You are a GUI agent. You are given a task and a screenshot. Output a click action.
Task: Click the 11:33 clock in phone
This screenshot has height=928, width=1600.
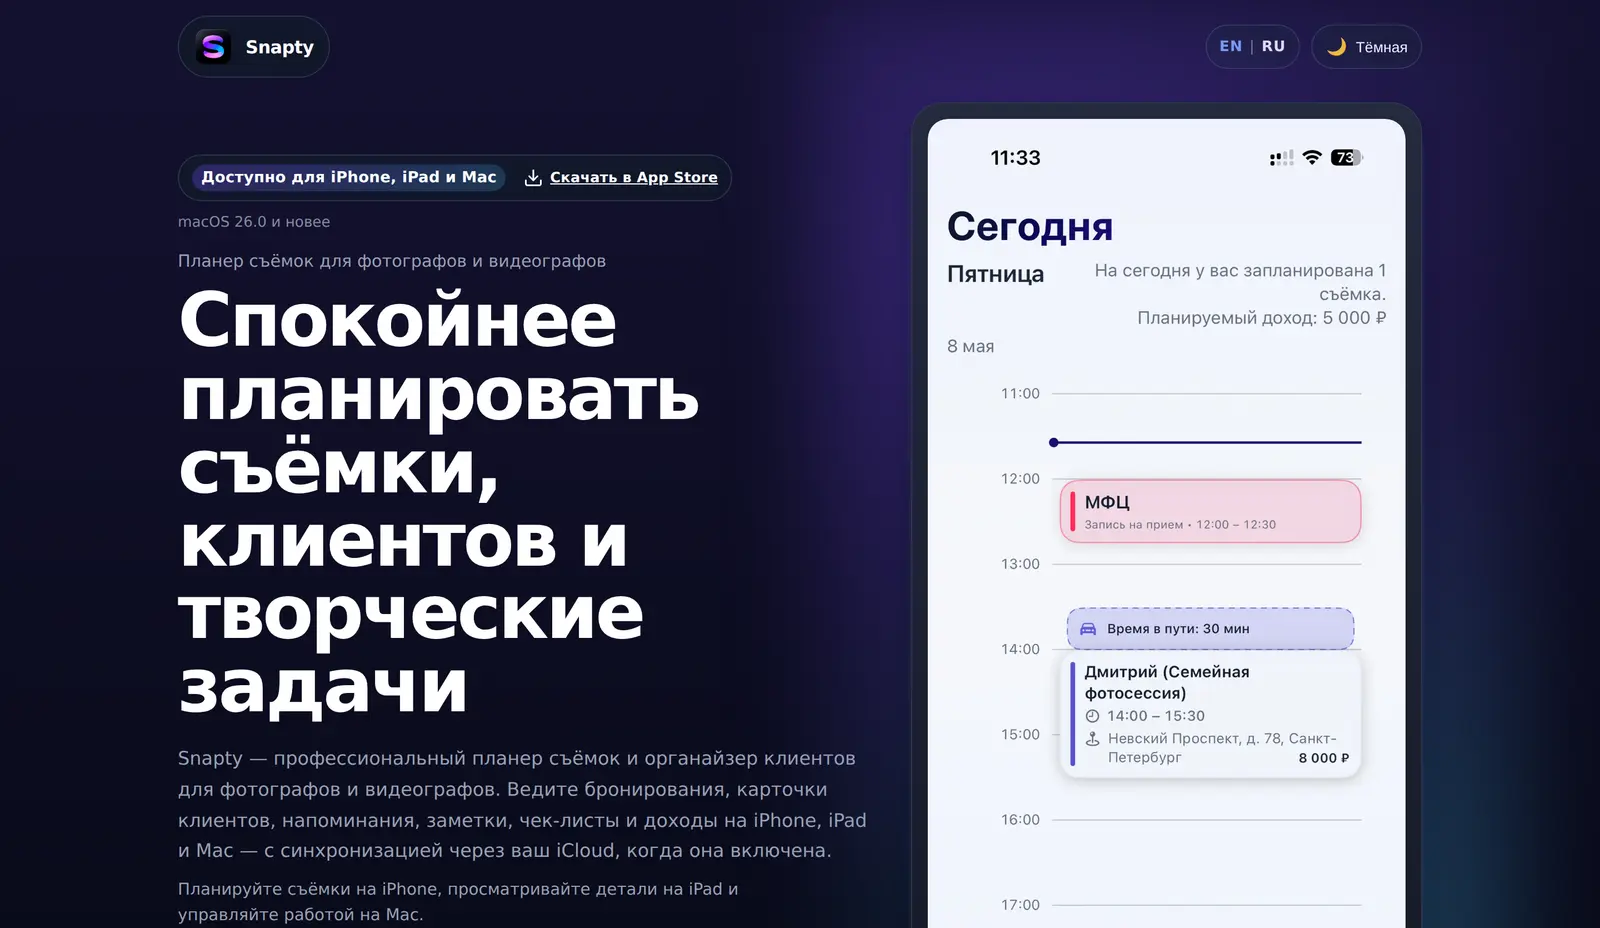pyautogui.click(x=1015, y=158)
